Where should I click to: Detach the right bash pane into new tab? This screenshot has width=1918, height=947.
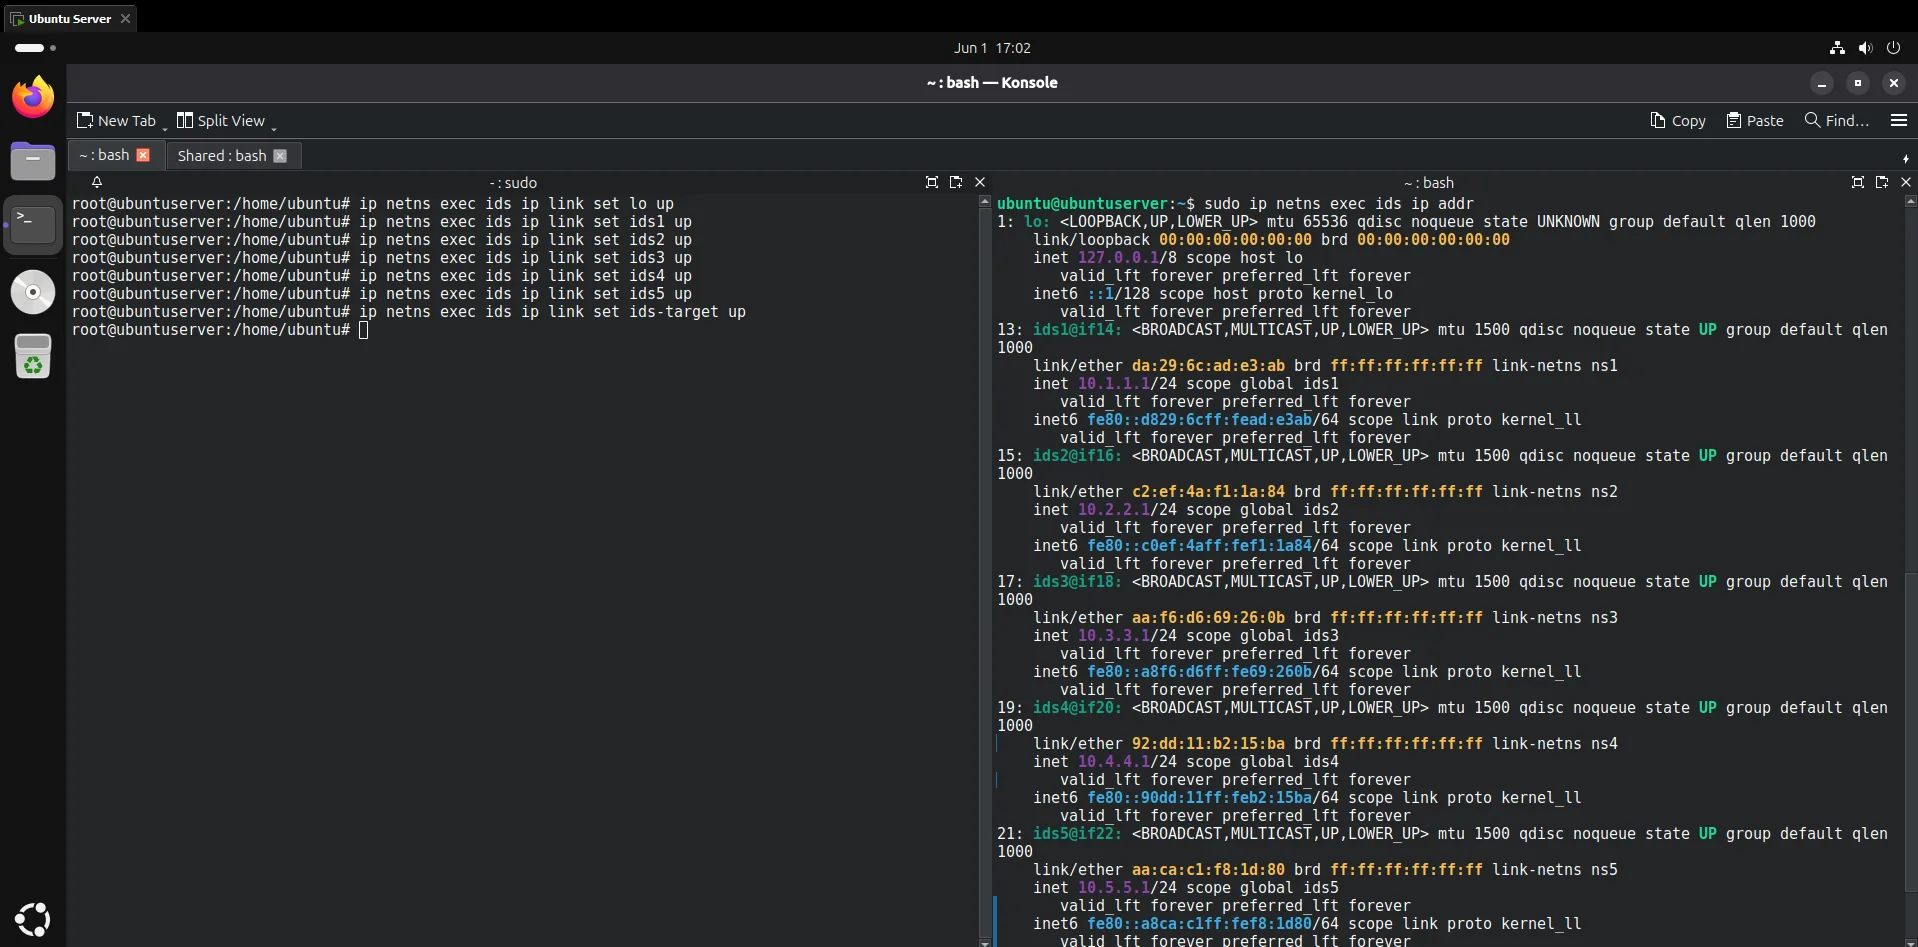pos(1882,182)
